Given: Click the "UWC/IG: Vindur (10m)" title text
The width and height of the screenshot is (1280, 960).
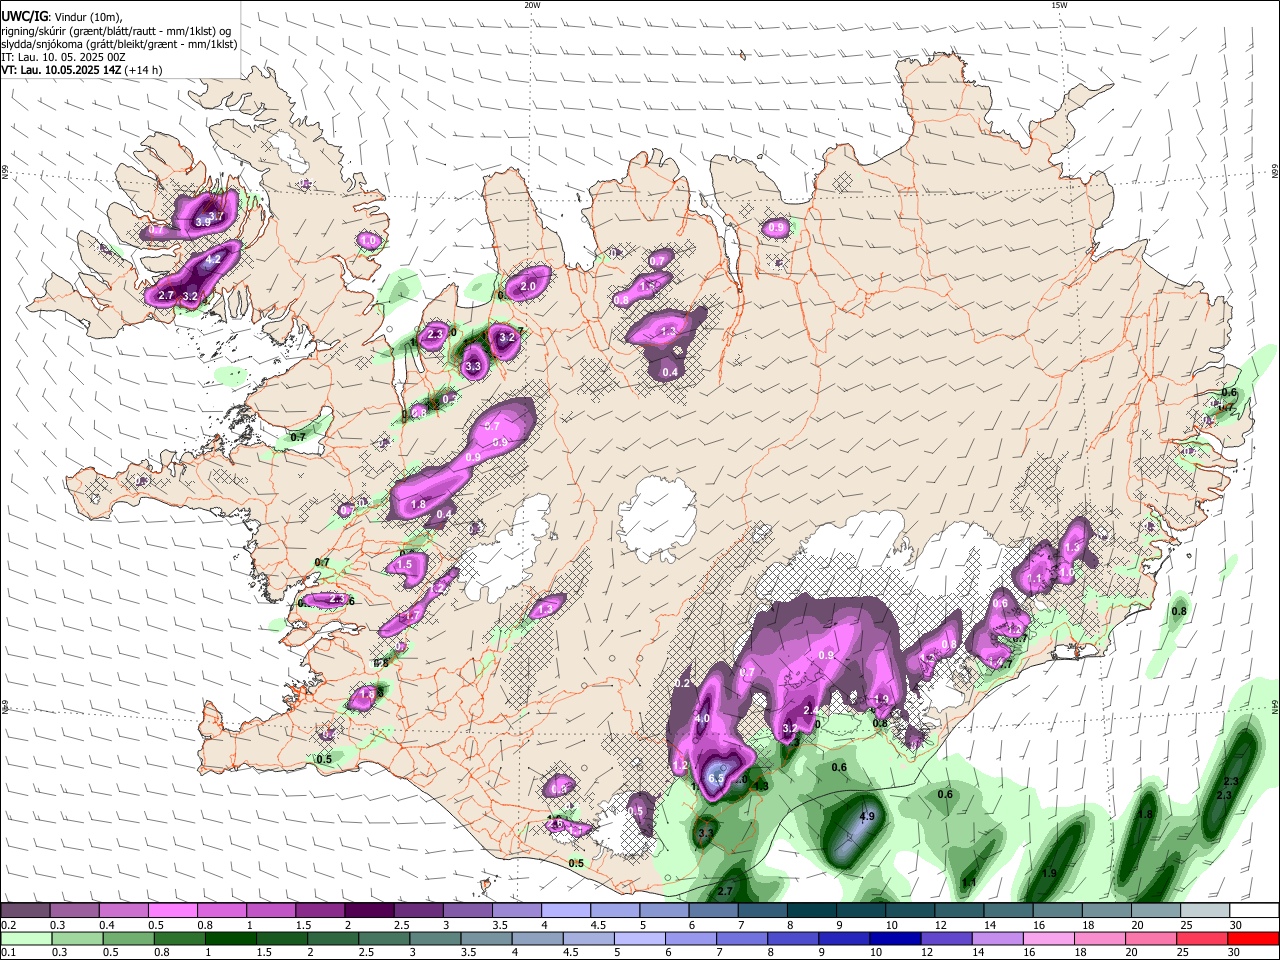Looking at the screenshot, I should (61, 16).
